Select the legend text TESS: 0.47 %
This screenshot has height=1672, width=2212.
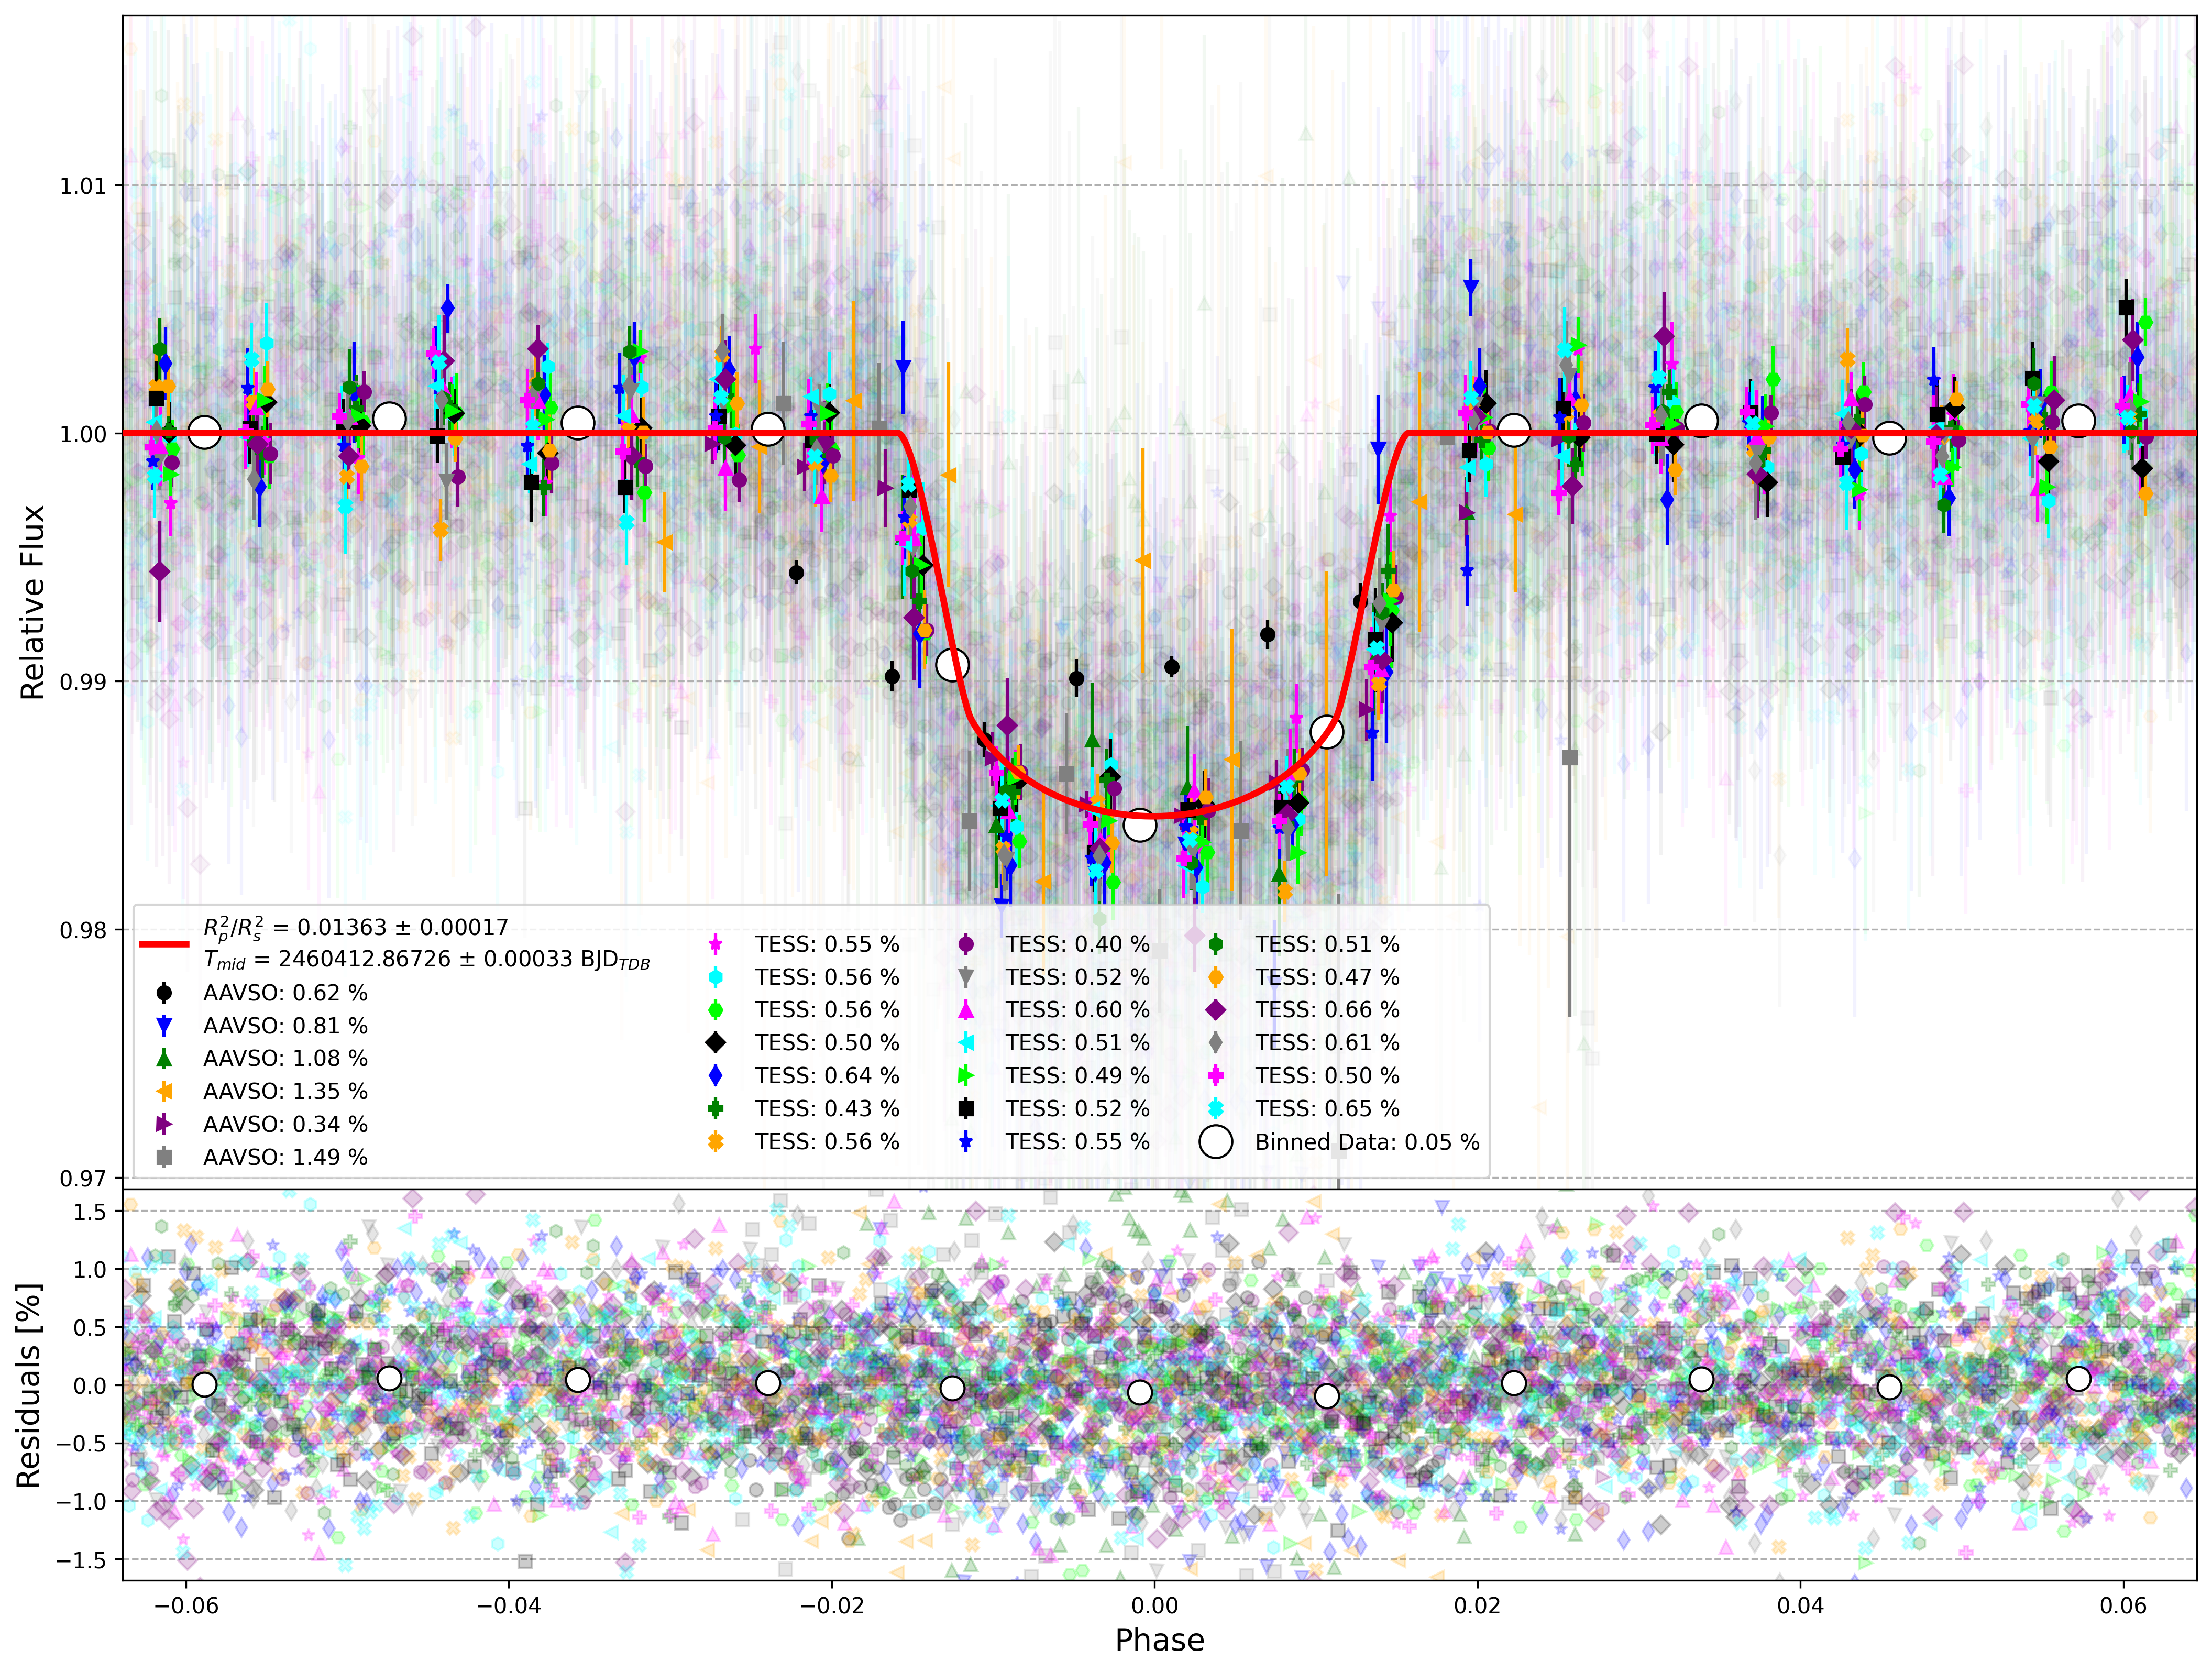pos(1328,977)
